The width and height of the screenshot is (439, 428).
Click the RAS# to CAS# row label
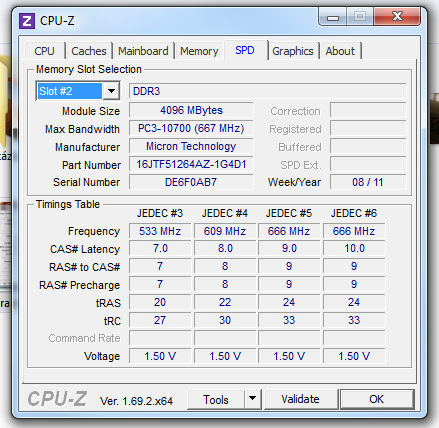(84, 267)
